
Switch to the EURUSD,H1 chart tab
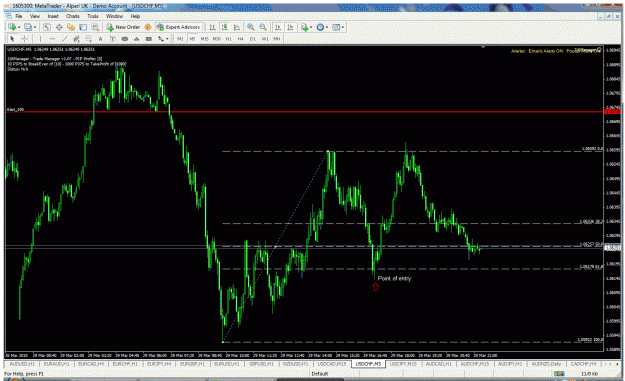click(x=226, y=364)
